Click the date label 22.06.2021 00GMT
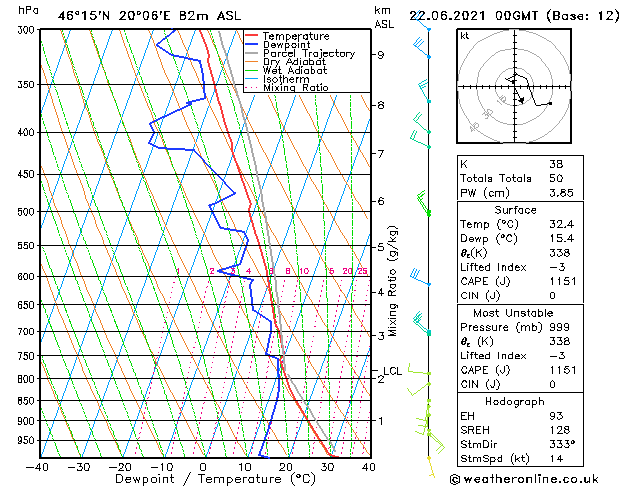 (473, 16)
